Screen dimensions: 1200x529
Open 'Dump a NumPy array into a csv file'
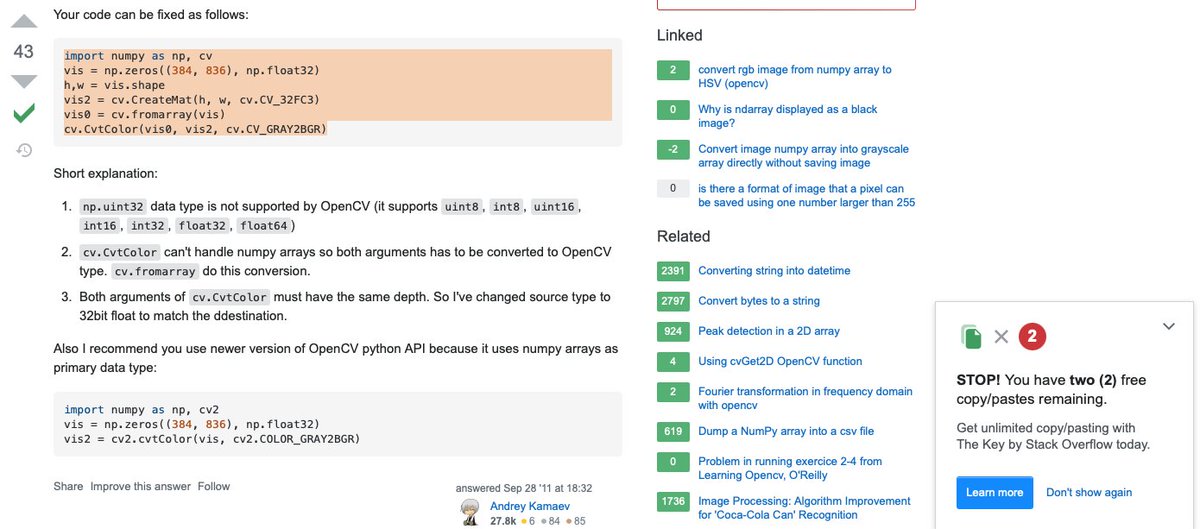(x=786, y=431)
